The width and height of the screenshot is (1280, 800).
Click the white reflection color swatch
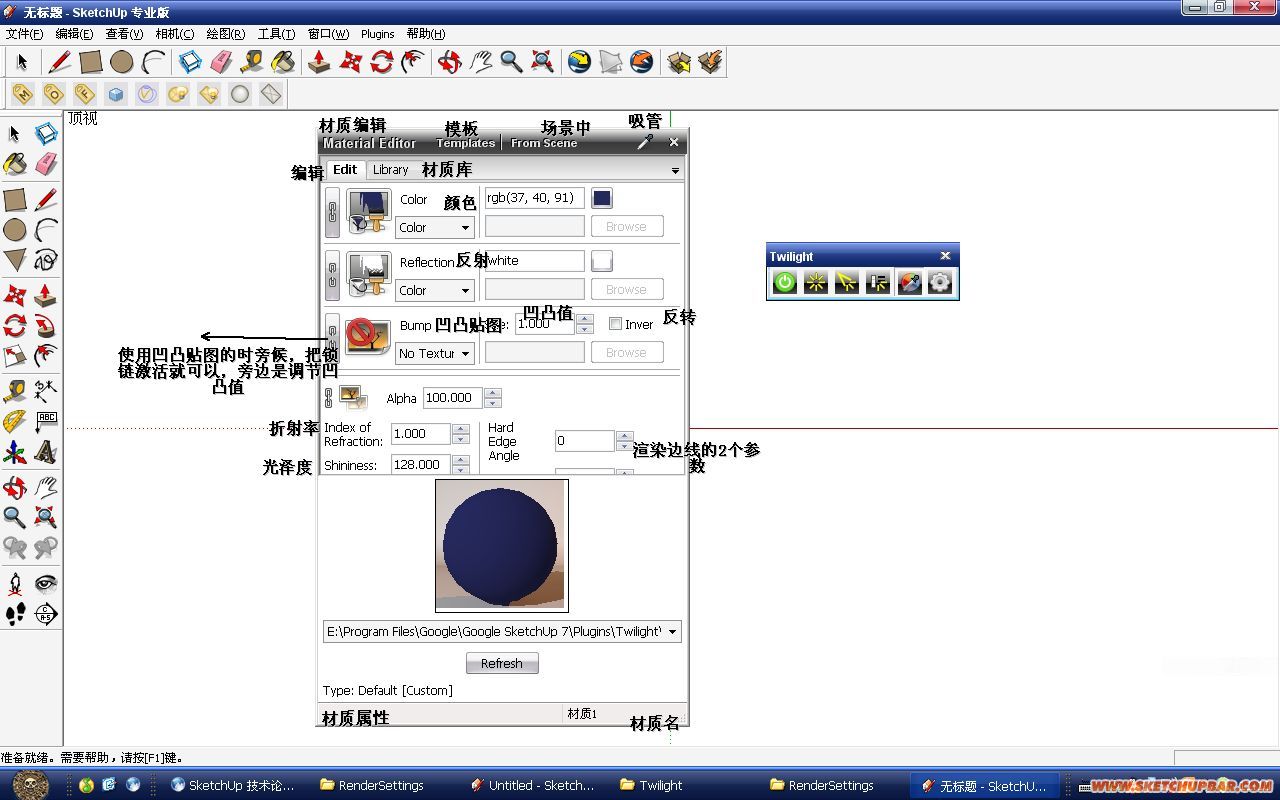click(x=602, y=261)
